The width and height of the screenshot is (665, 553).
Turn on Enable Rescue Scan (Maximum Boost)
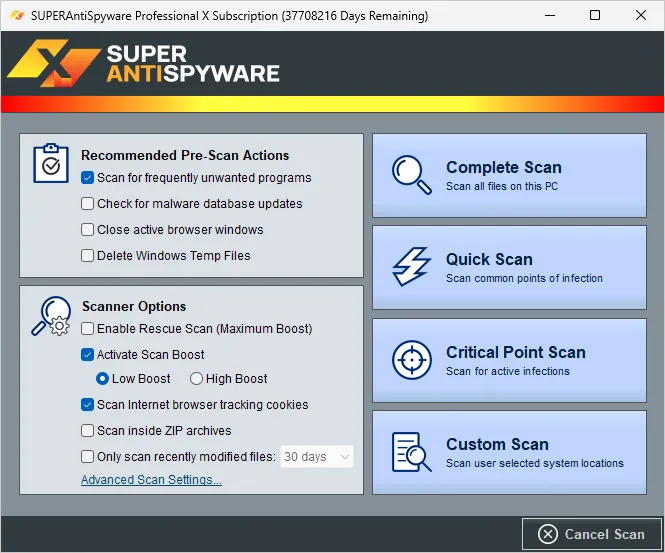(x=87, y=329)
